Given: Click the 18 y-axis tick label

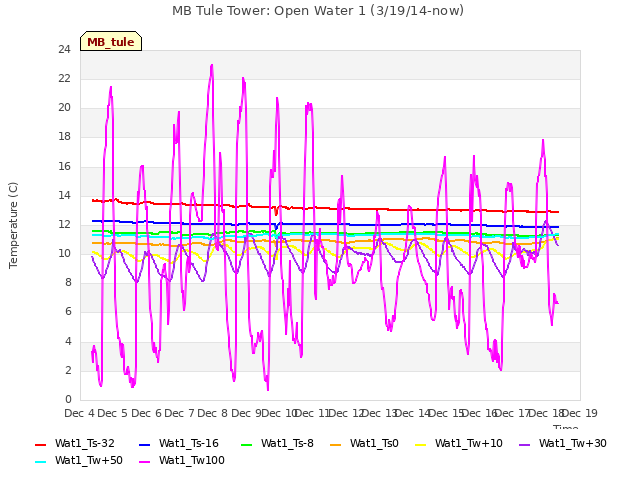Looking at the screenshot, I should [64, 137].
